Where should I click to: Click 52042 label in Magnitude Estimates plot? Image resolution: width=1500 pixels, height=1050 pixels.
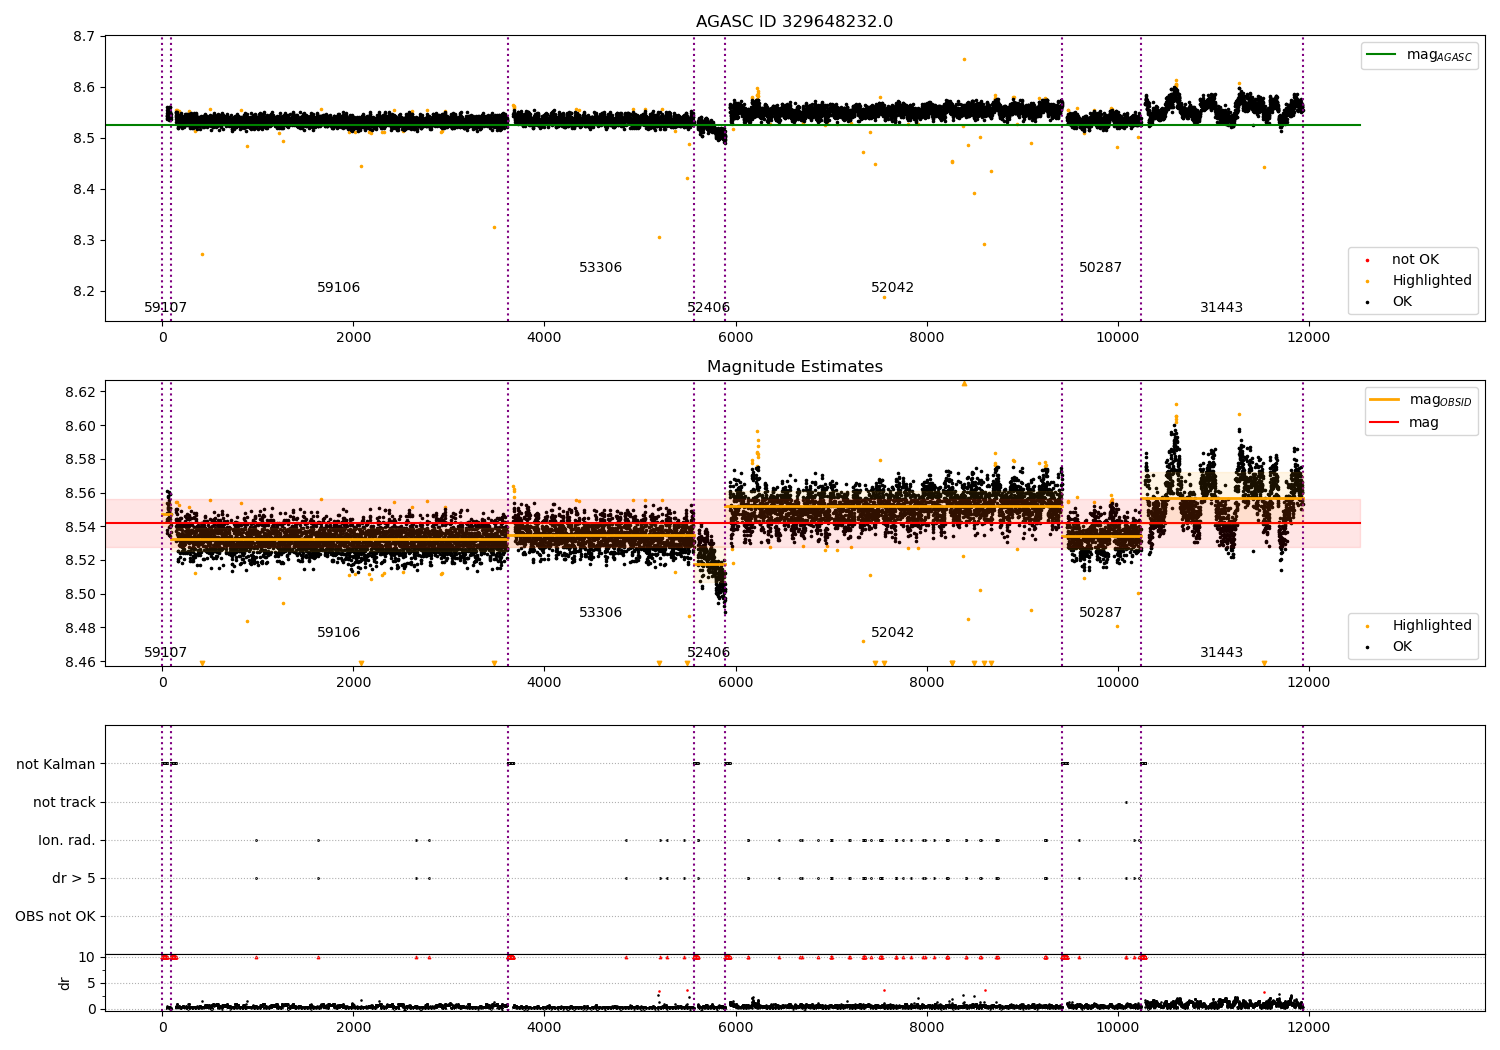tap(892, 633)
